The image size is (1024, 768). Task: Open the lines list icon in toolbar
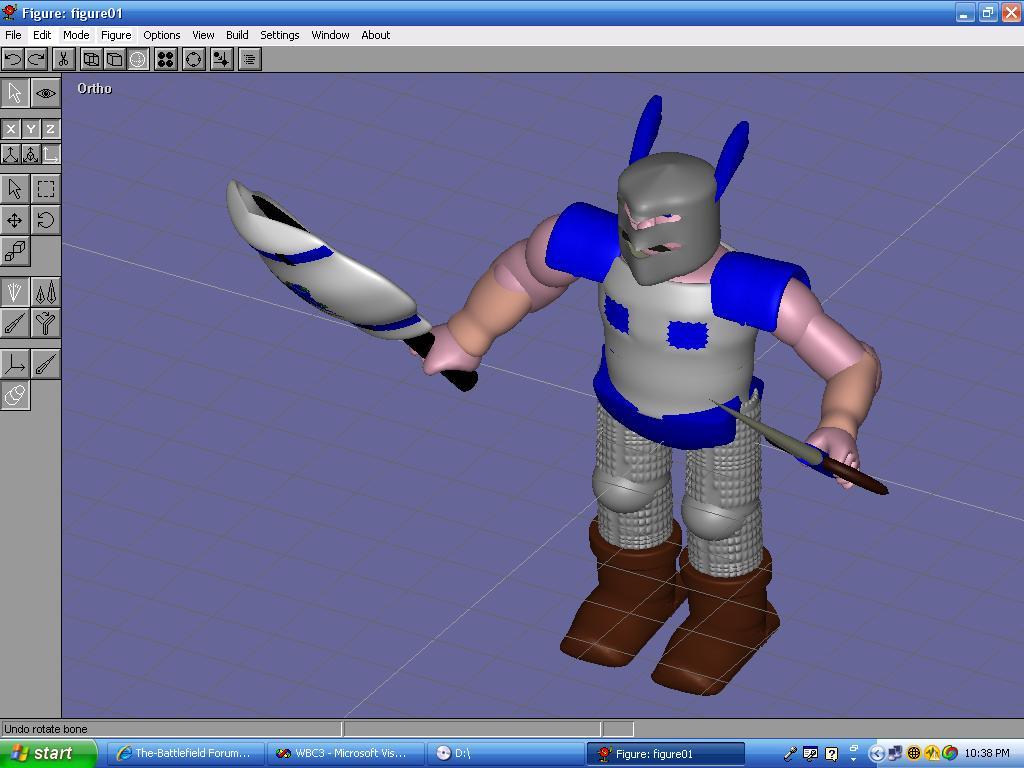coord(249,59)
